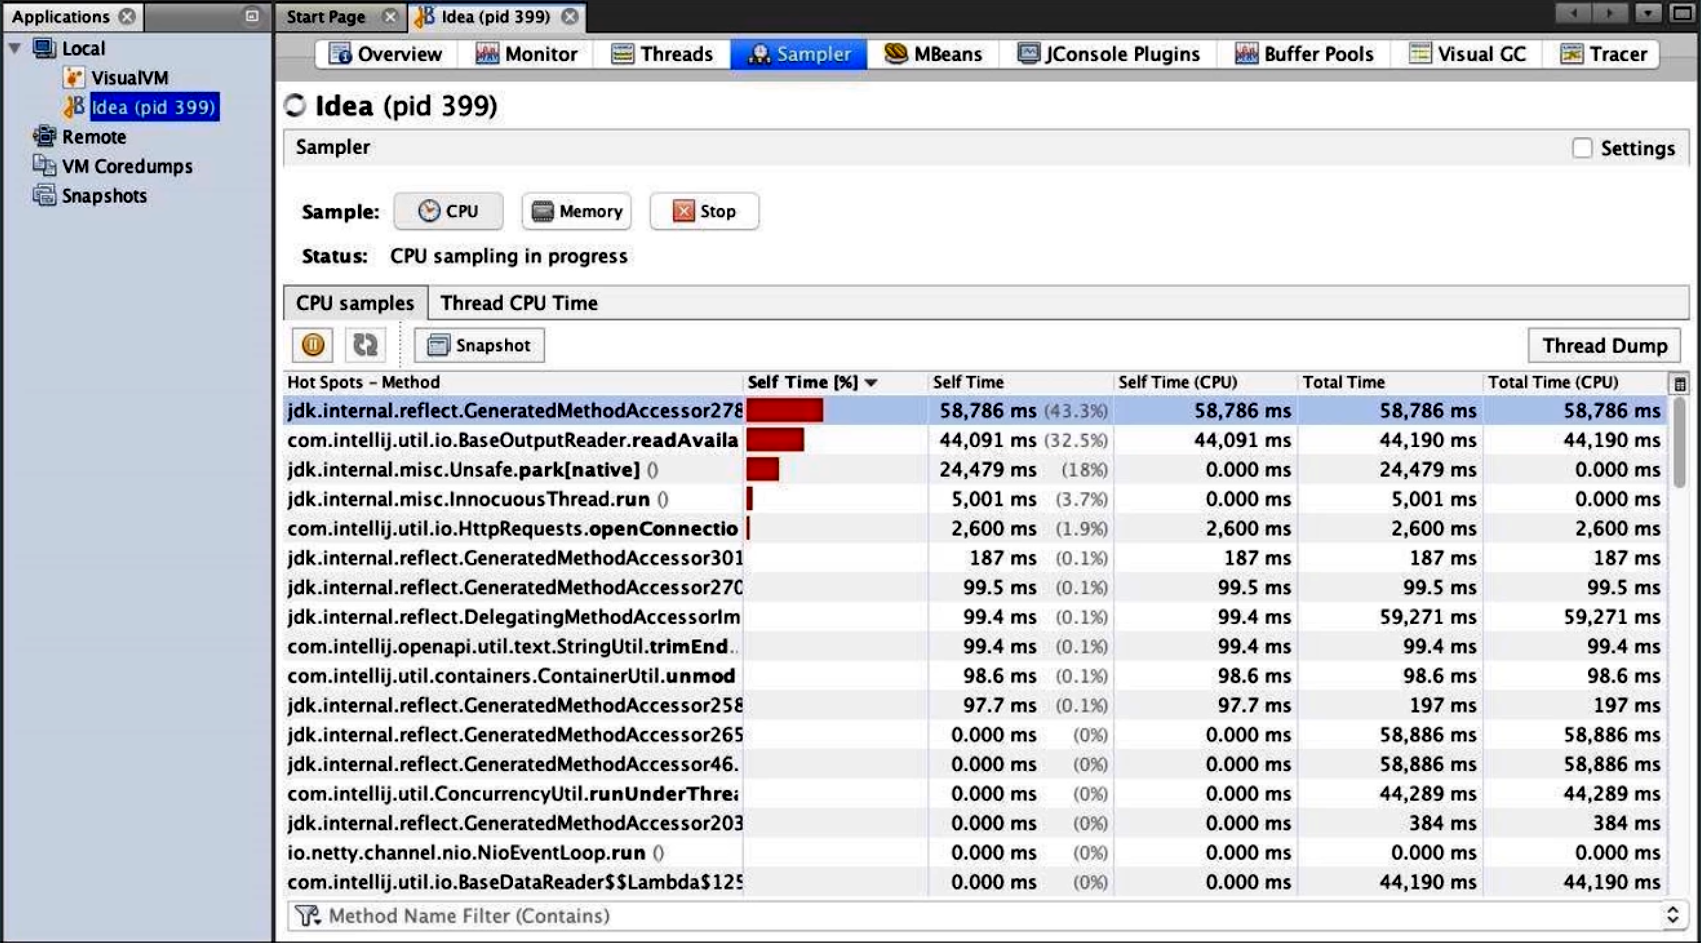The height and width of the screenshot is (943, 1701).
Task: Select the ConcurrencyUtil.runUnderThread row
Action: 975,794
